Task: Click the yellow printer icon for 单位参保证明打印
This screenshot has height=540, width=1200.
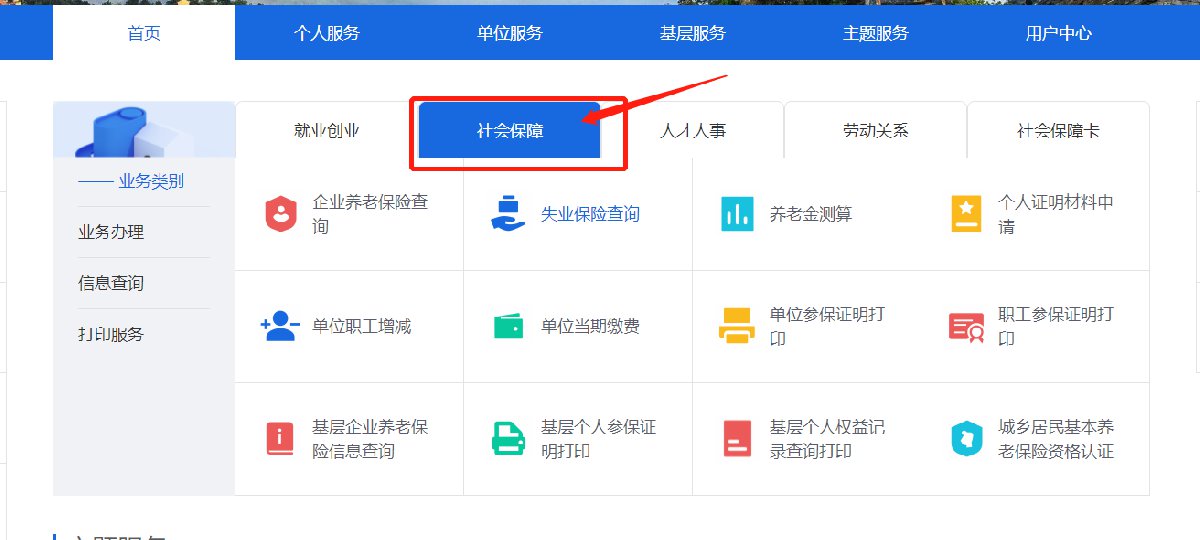Action: (738, 326)
